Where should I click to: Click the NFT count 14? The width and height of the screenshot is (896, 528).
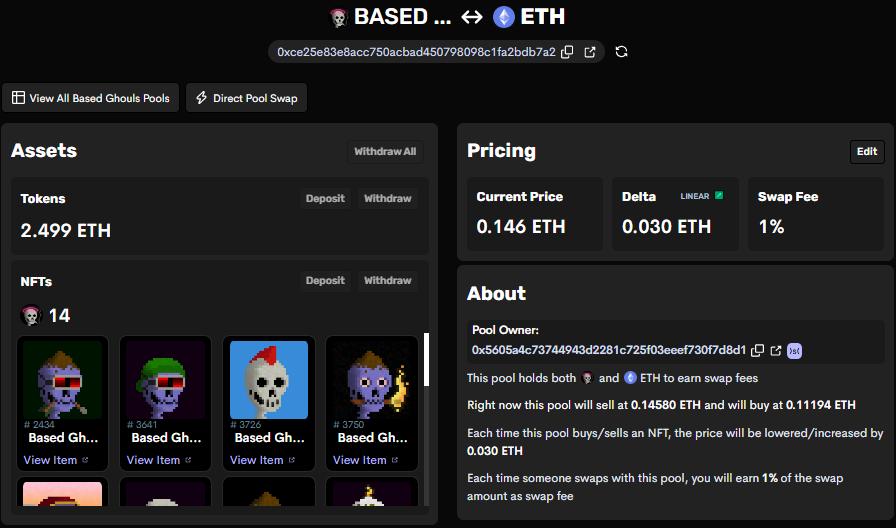tap(59, 315)
